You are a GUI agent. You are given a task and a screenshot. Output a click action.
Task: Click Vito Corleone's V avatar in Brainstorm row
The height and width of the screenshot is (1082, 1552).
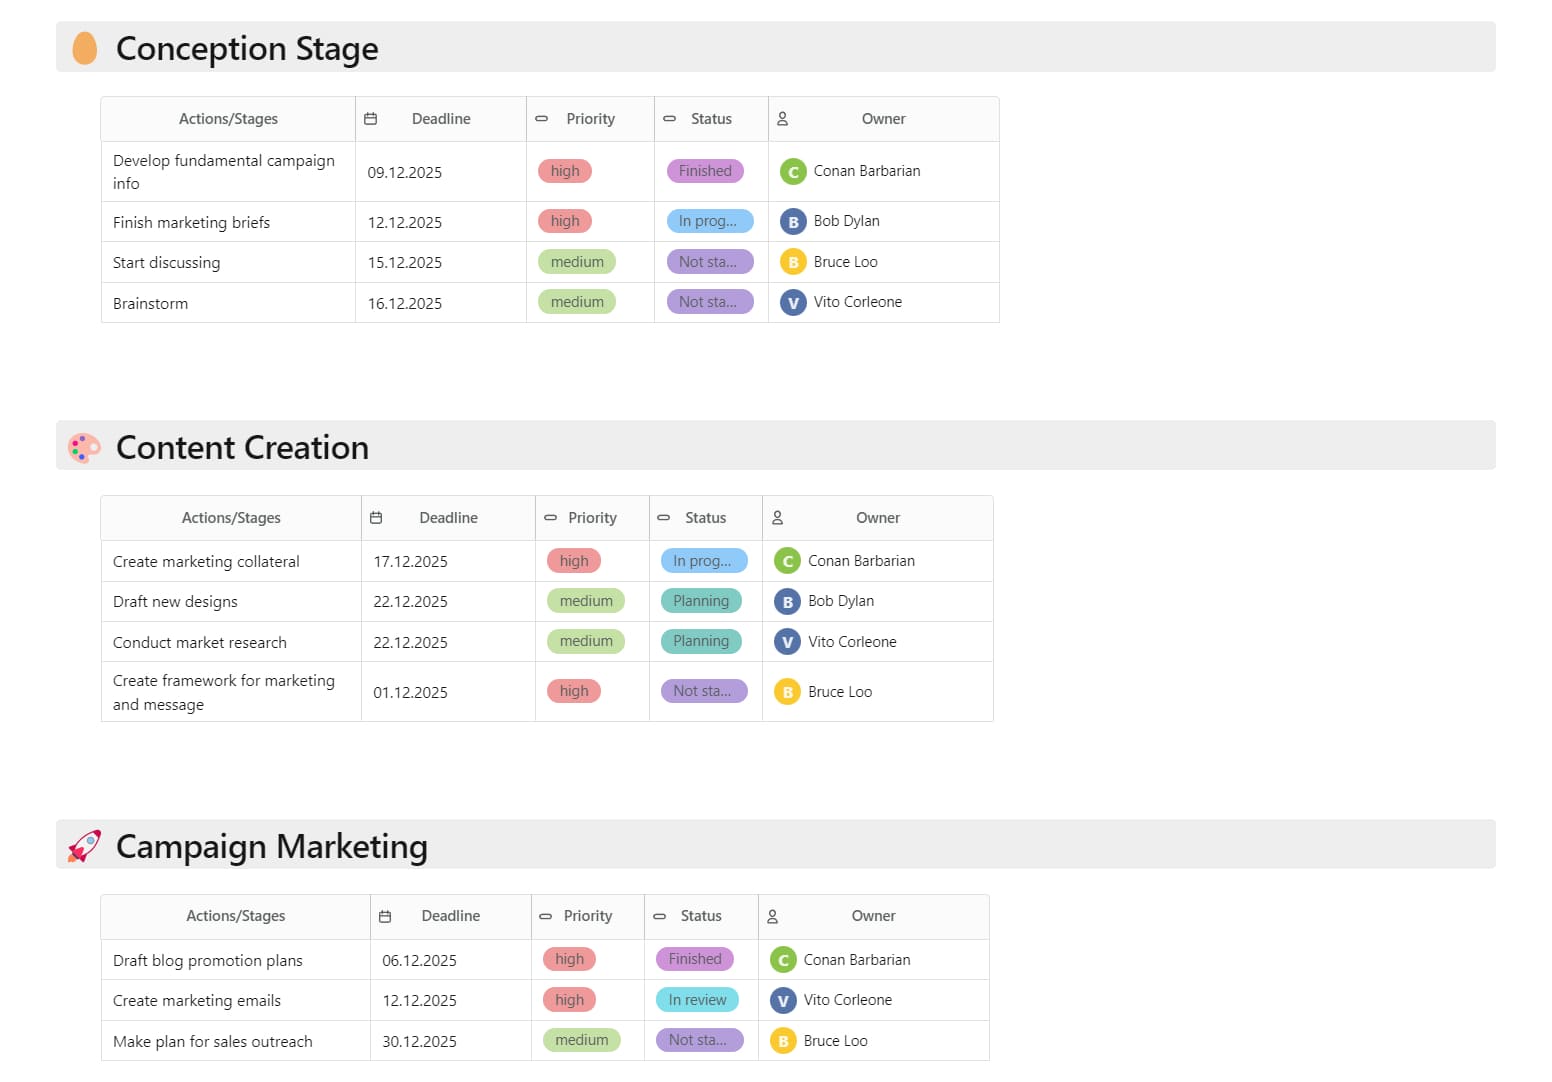(792, 302)
